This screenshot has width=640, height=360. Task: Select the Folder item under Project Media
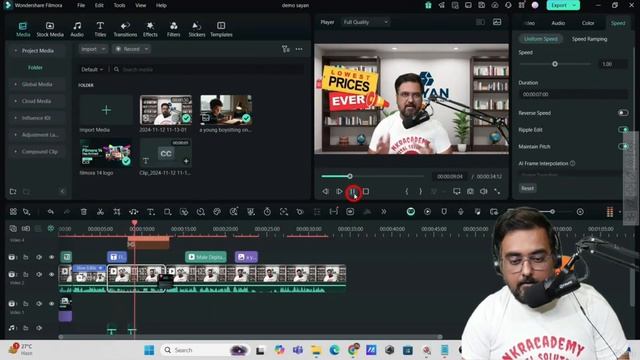click(36, 67)
